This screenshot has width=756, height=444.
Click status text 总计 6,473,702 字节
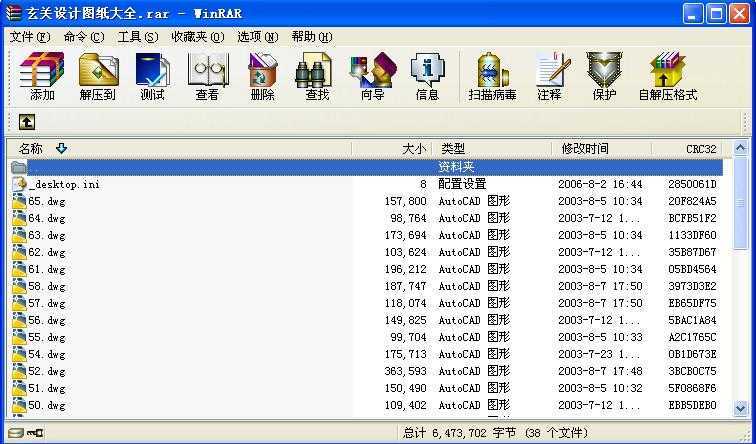[x=459, y=432]
